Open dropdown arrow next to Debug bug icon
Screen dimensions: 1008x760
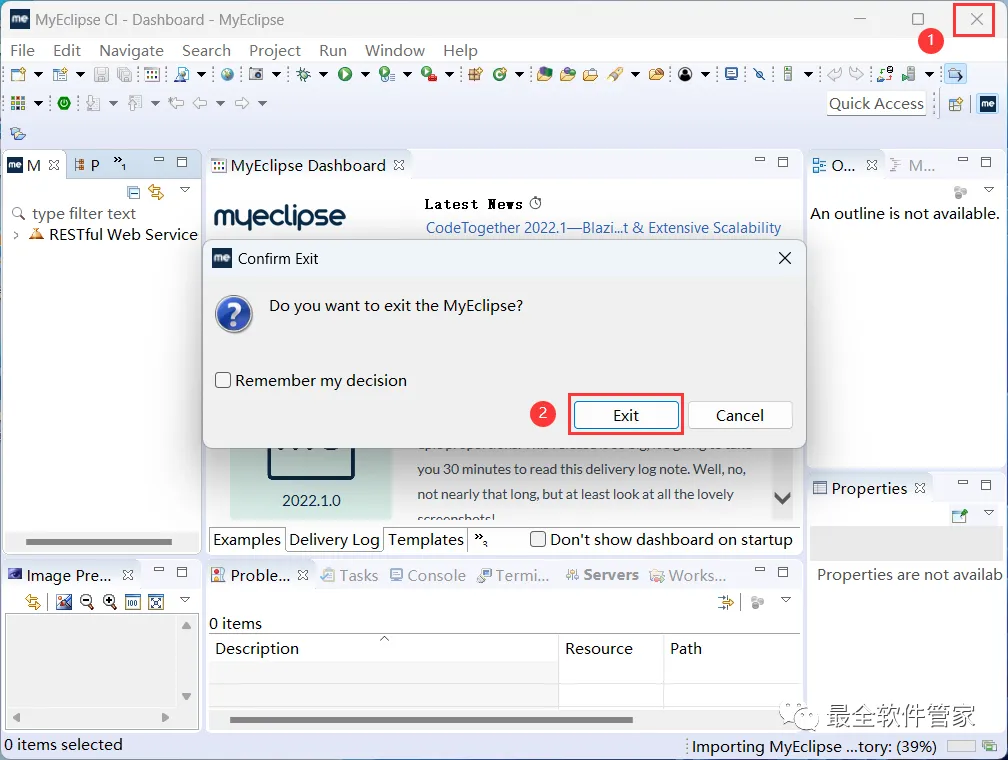pos(323,75)
